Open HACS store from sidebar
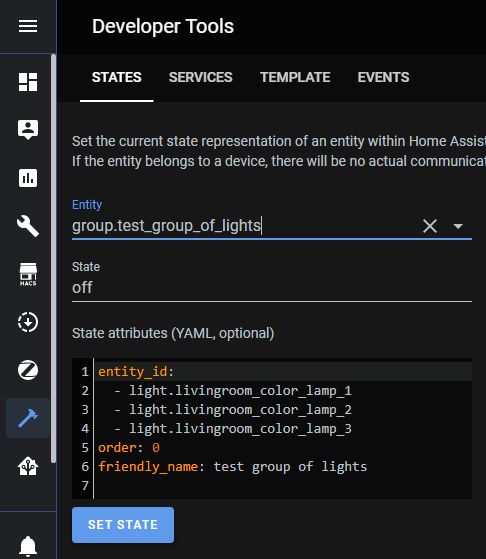The width and height of the screenshot is (486, 559). click(x=28, y=275)
